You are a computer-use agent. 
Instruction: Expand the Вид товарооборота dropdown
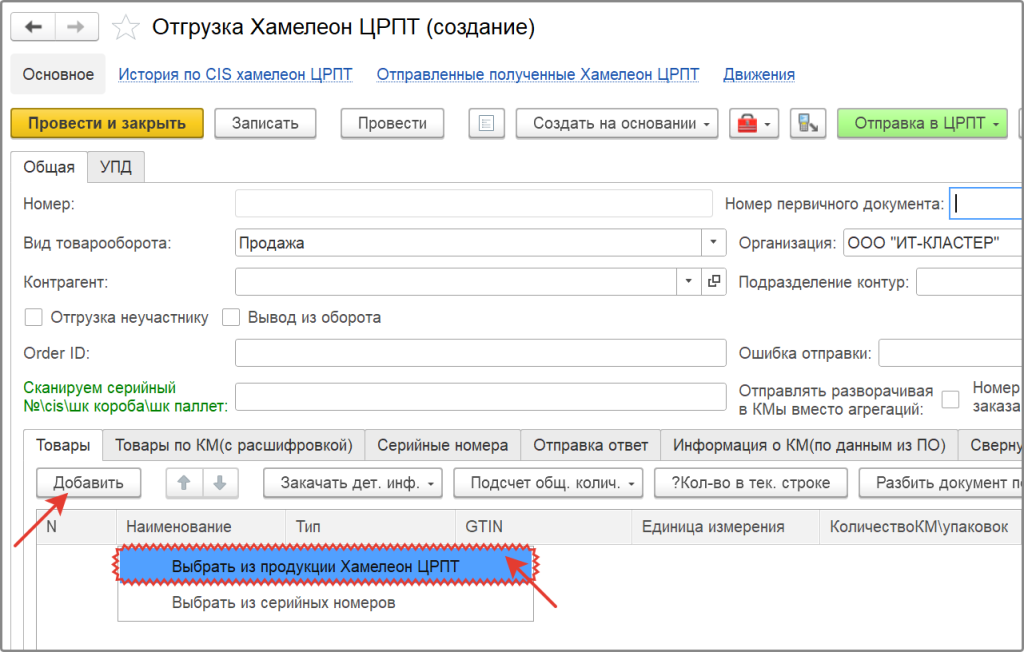713,242
